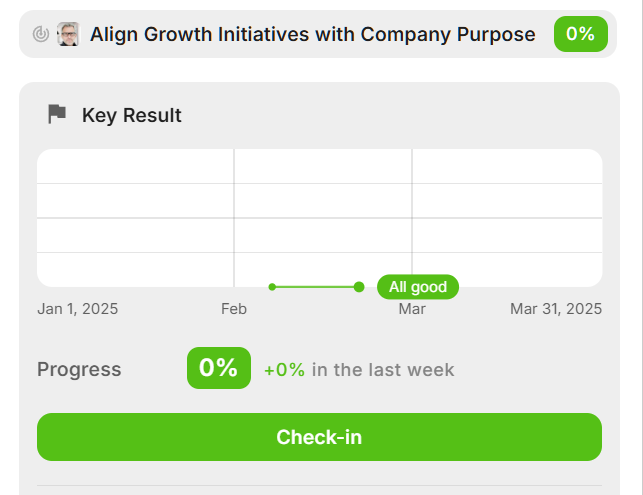Click the All good status badge
Viewport: 643px width, 495px height.
pos(418,287)
